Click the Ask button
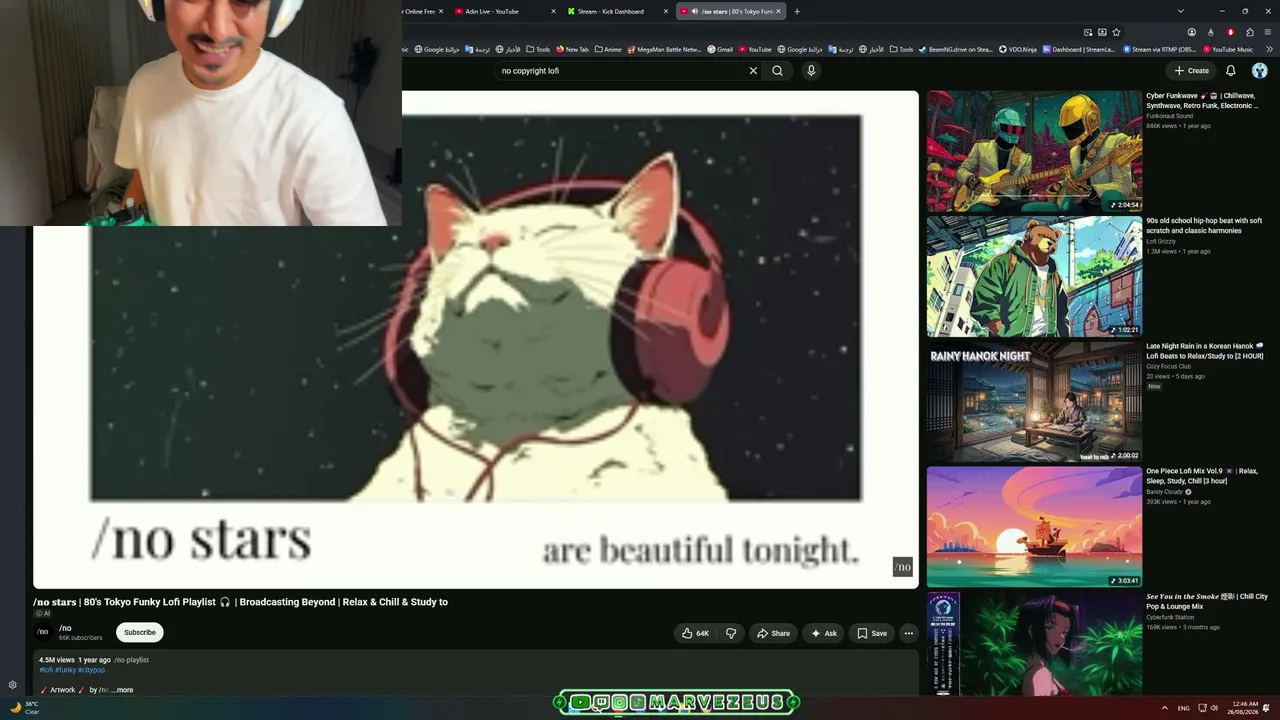The height and width of the screenshot is (720, 1280). [x=824, y=633]
